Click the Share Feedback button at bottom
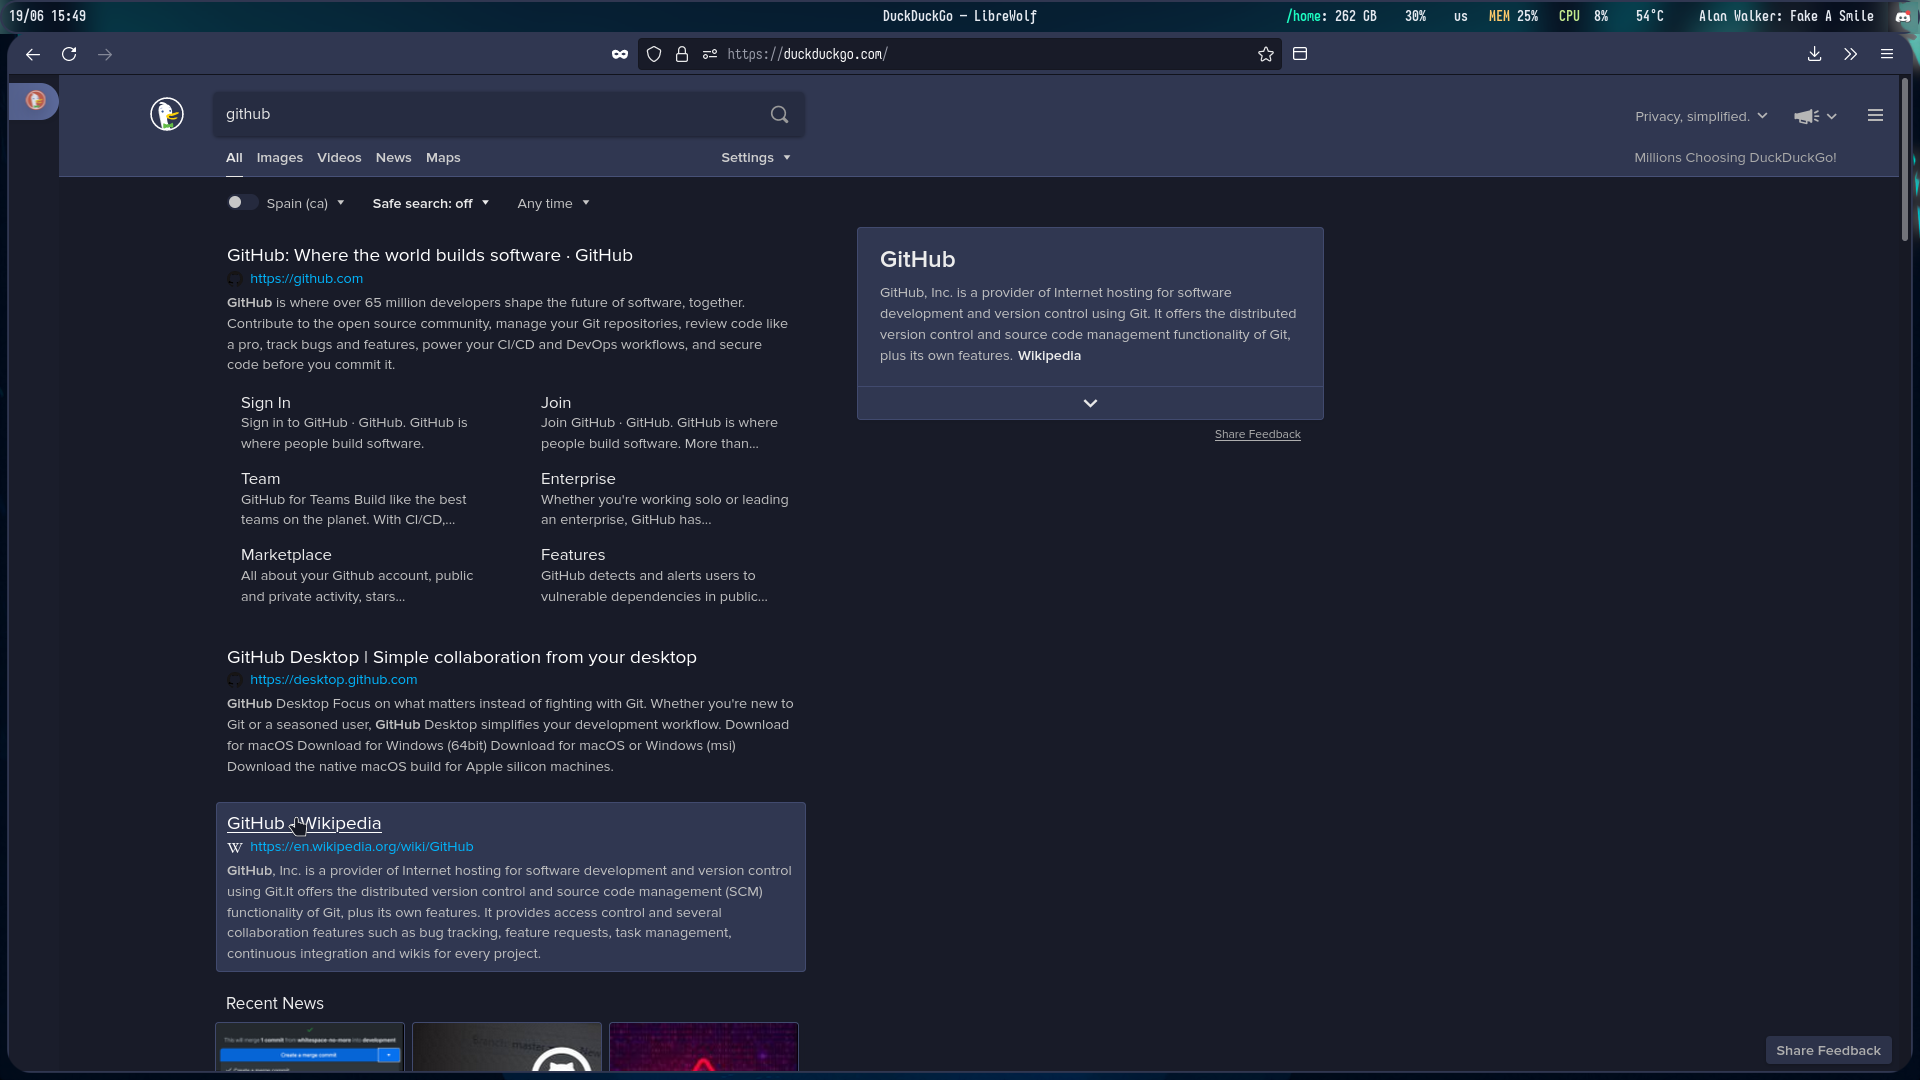 [x=1828, y=1050]
